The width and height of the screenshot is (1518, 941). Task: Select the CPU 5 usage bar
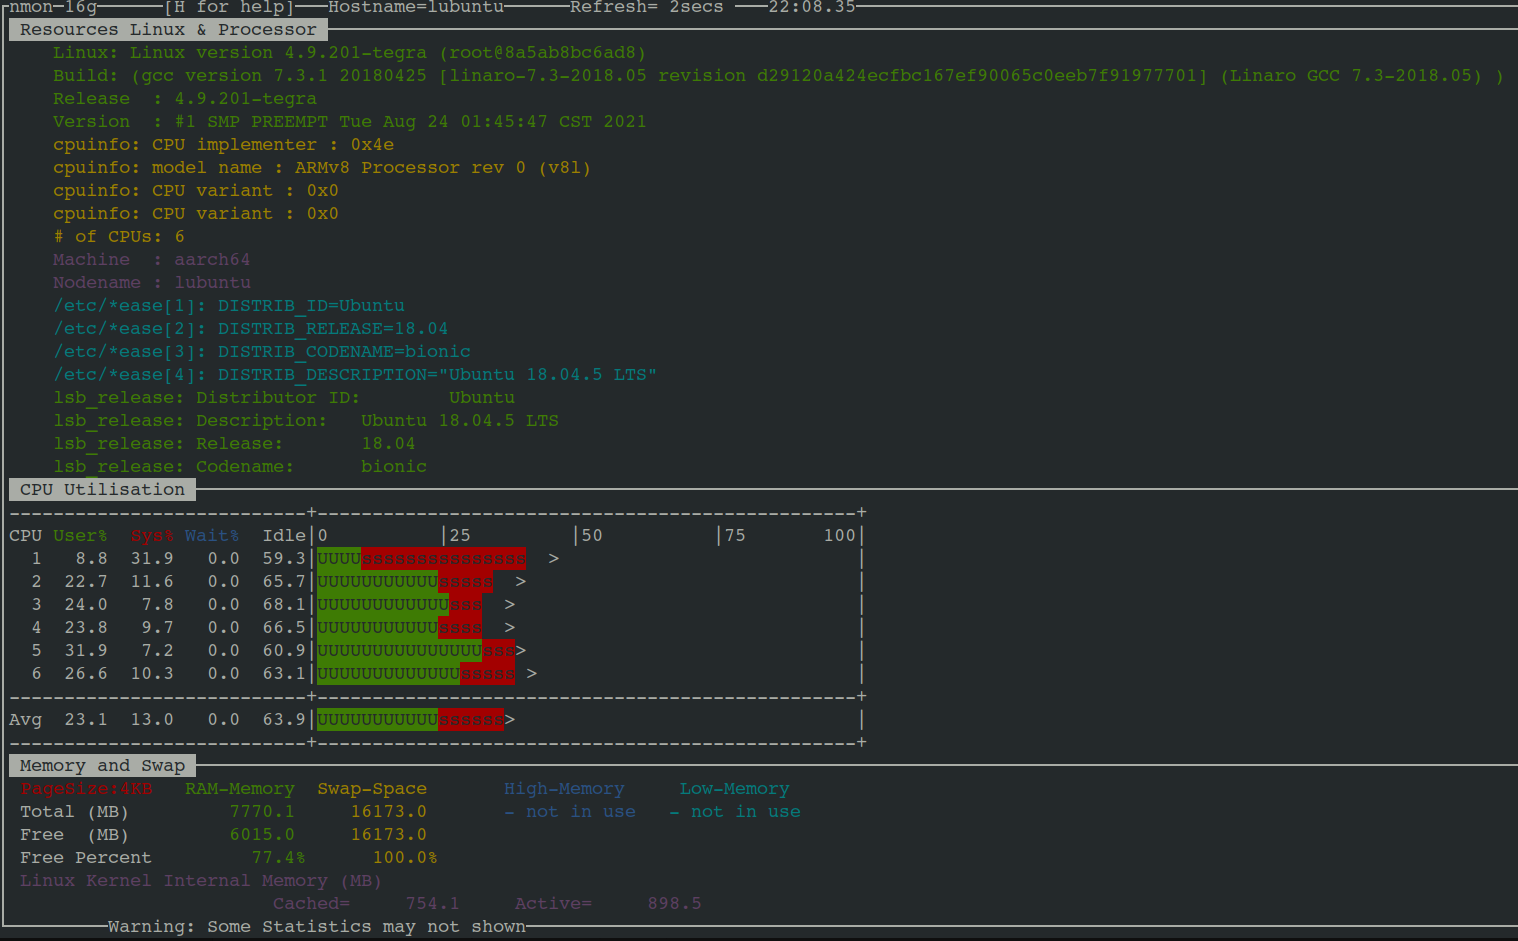(416, 651)
